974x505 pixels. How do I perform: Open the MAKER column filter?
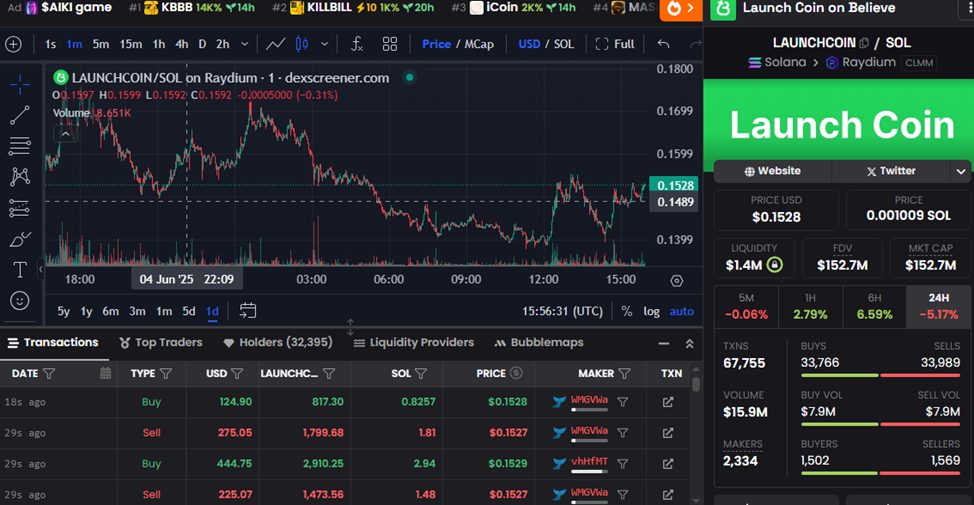624,373
